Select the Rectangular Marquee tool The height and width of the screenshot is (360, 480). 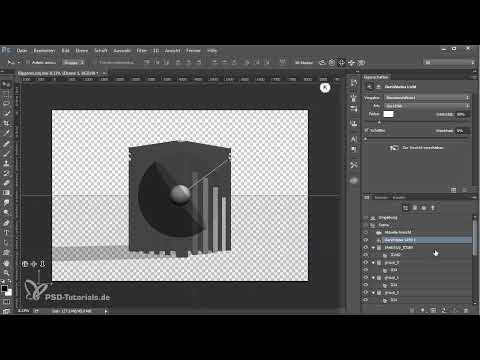[x=6, y=94]
